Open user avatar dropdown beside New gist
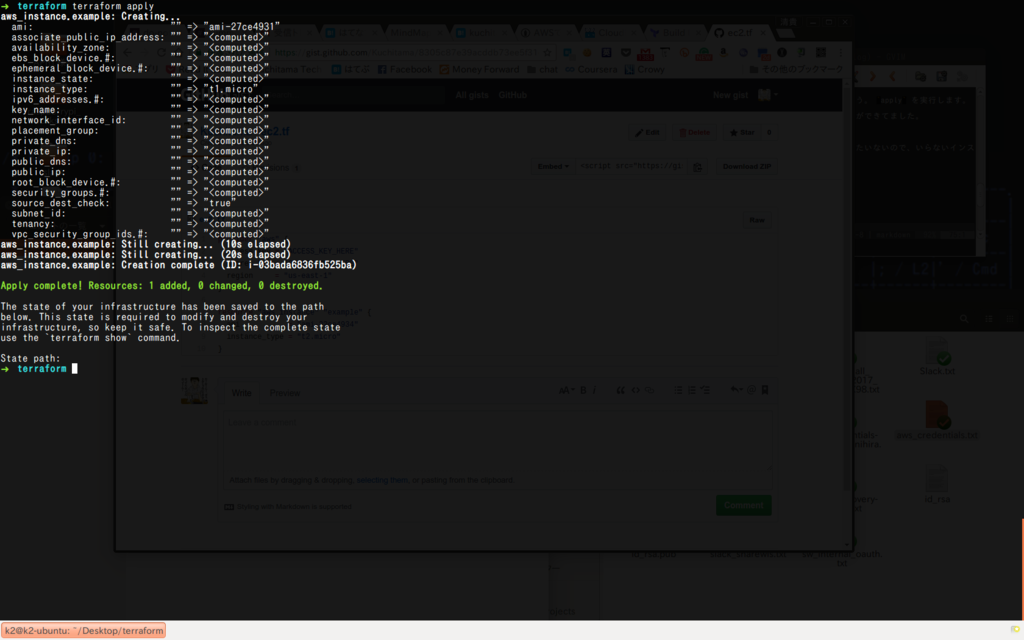The image size is (1024, 640). point(768,95)
